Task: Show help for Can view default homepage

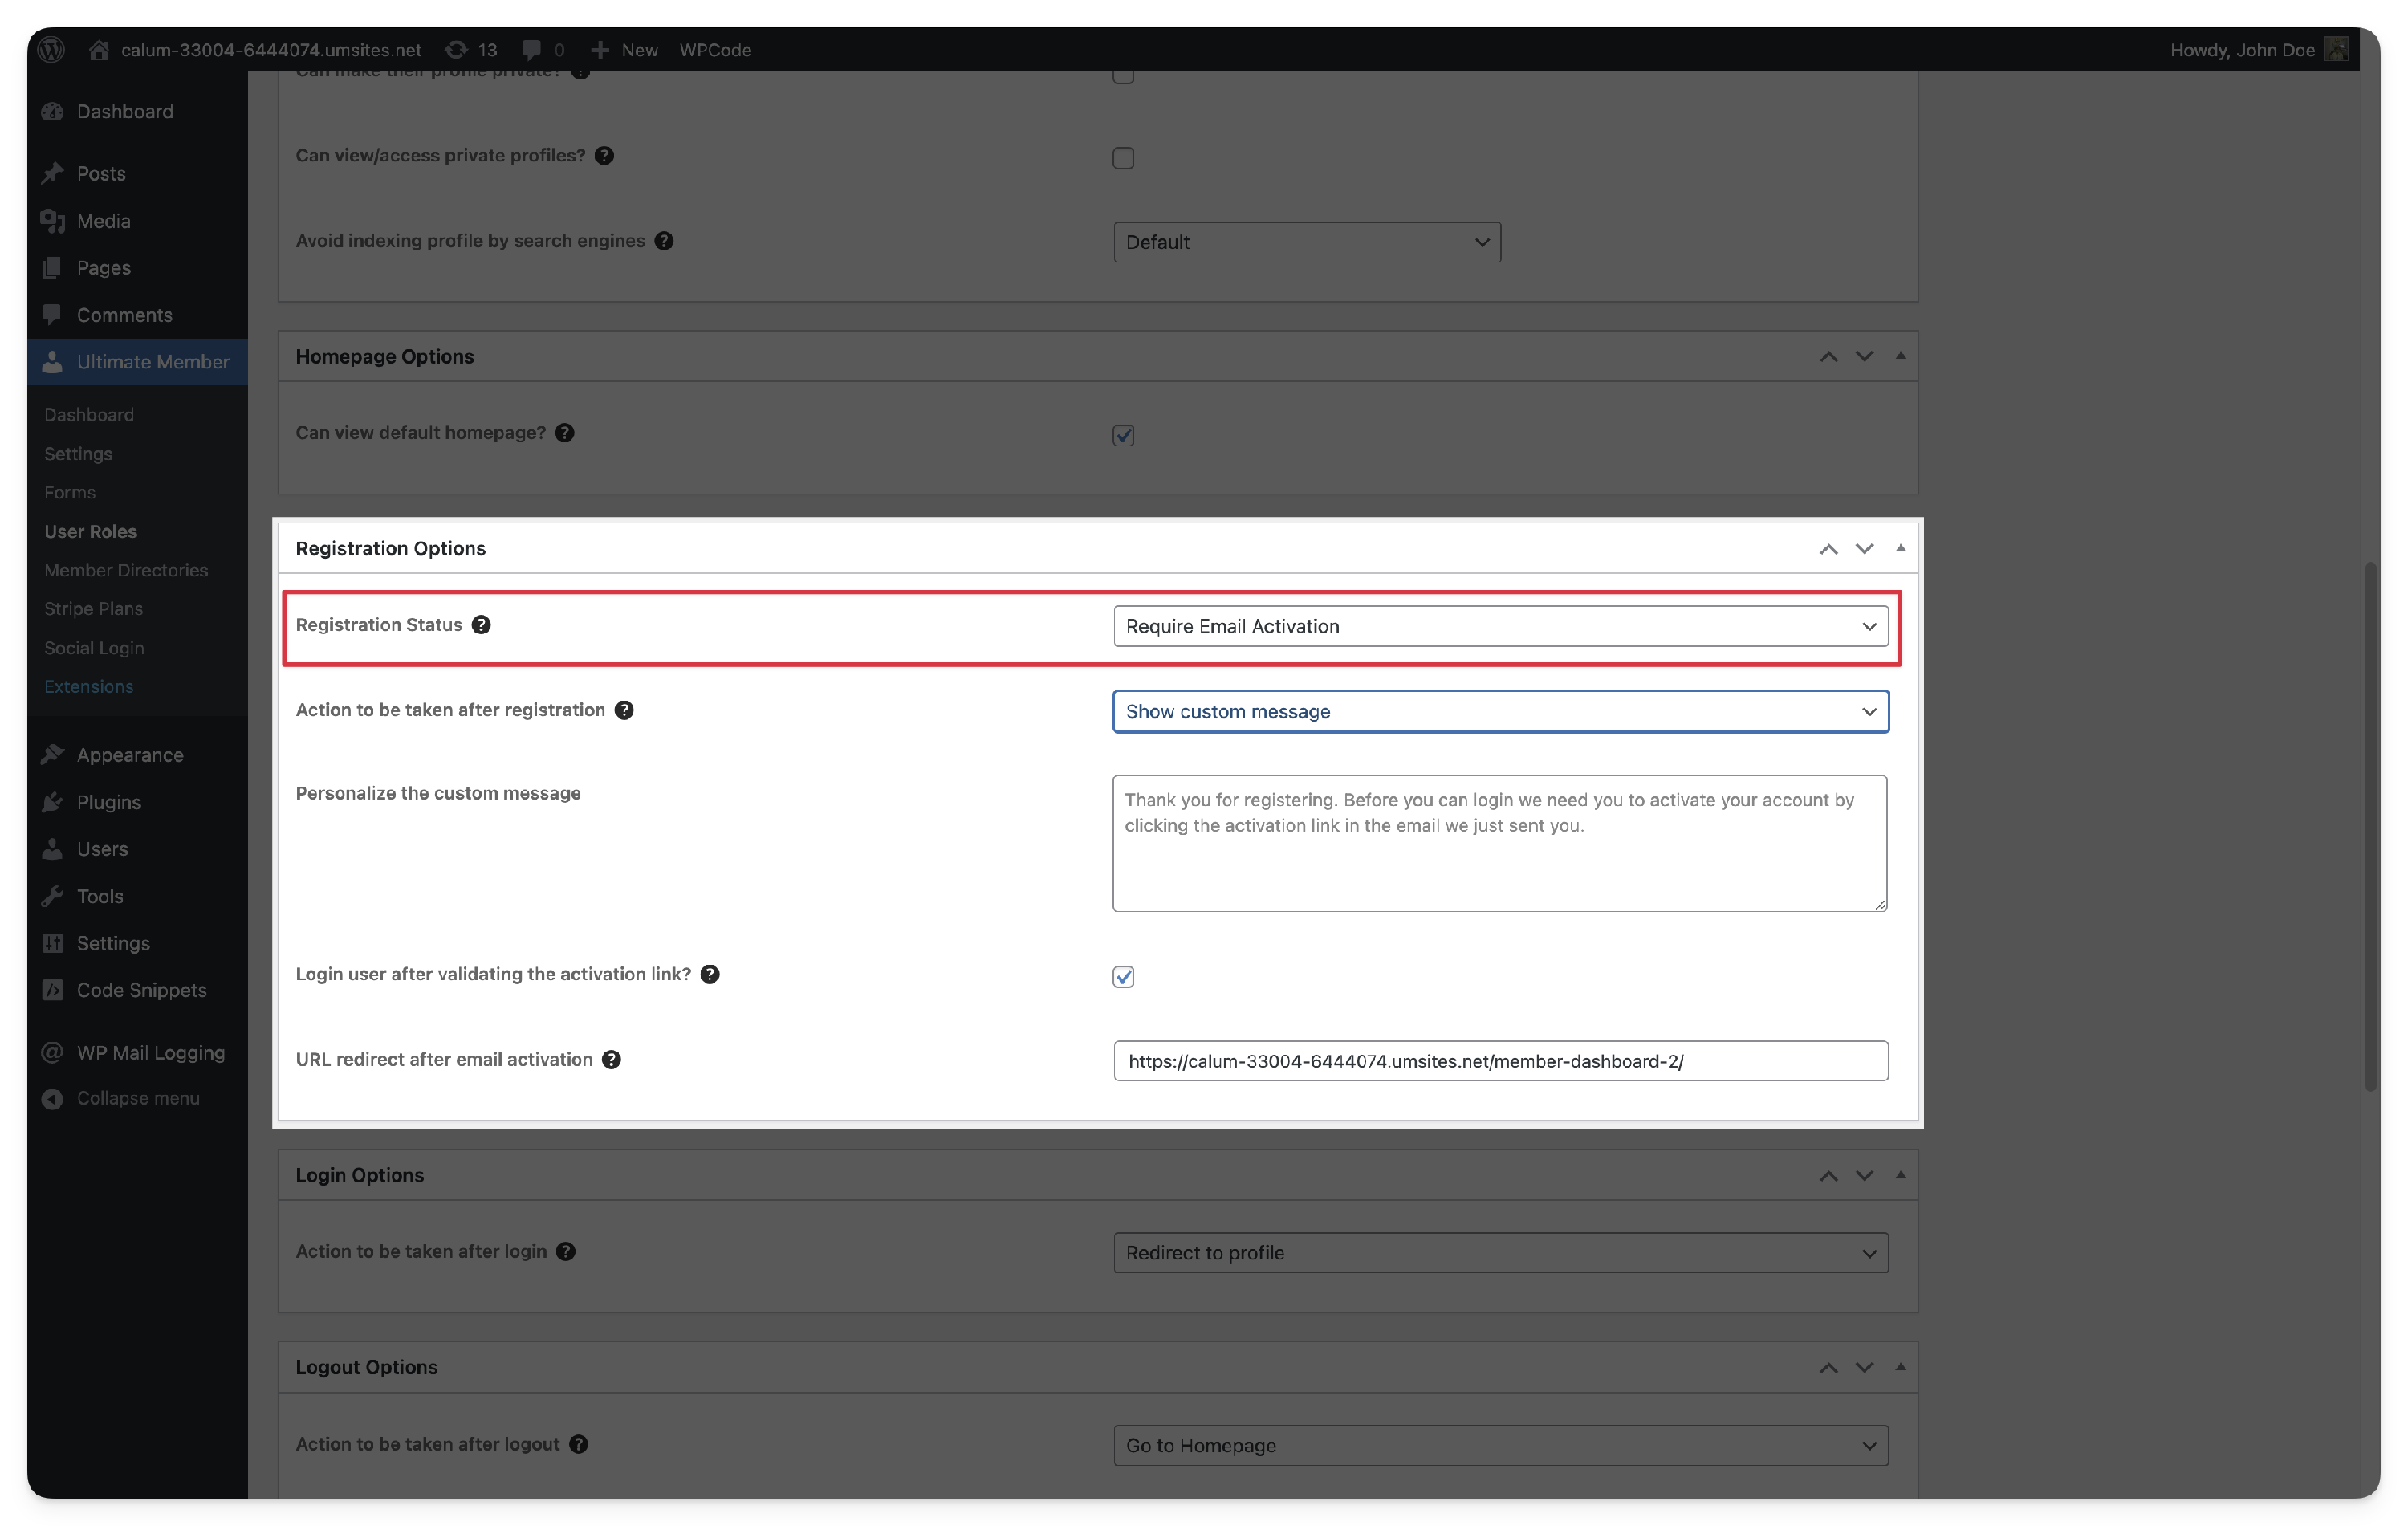Action: (x=565, y=433)
